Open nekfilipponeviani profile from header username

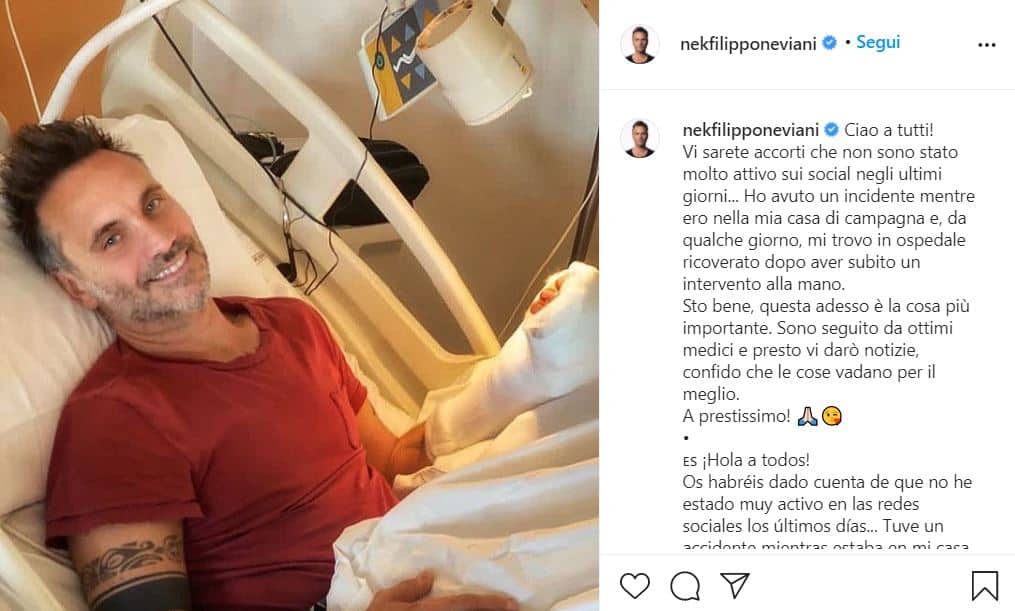(x=748, y=44)
